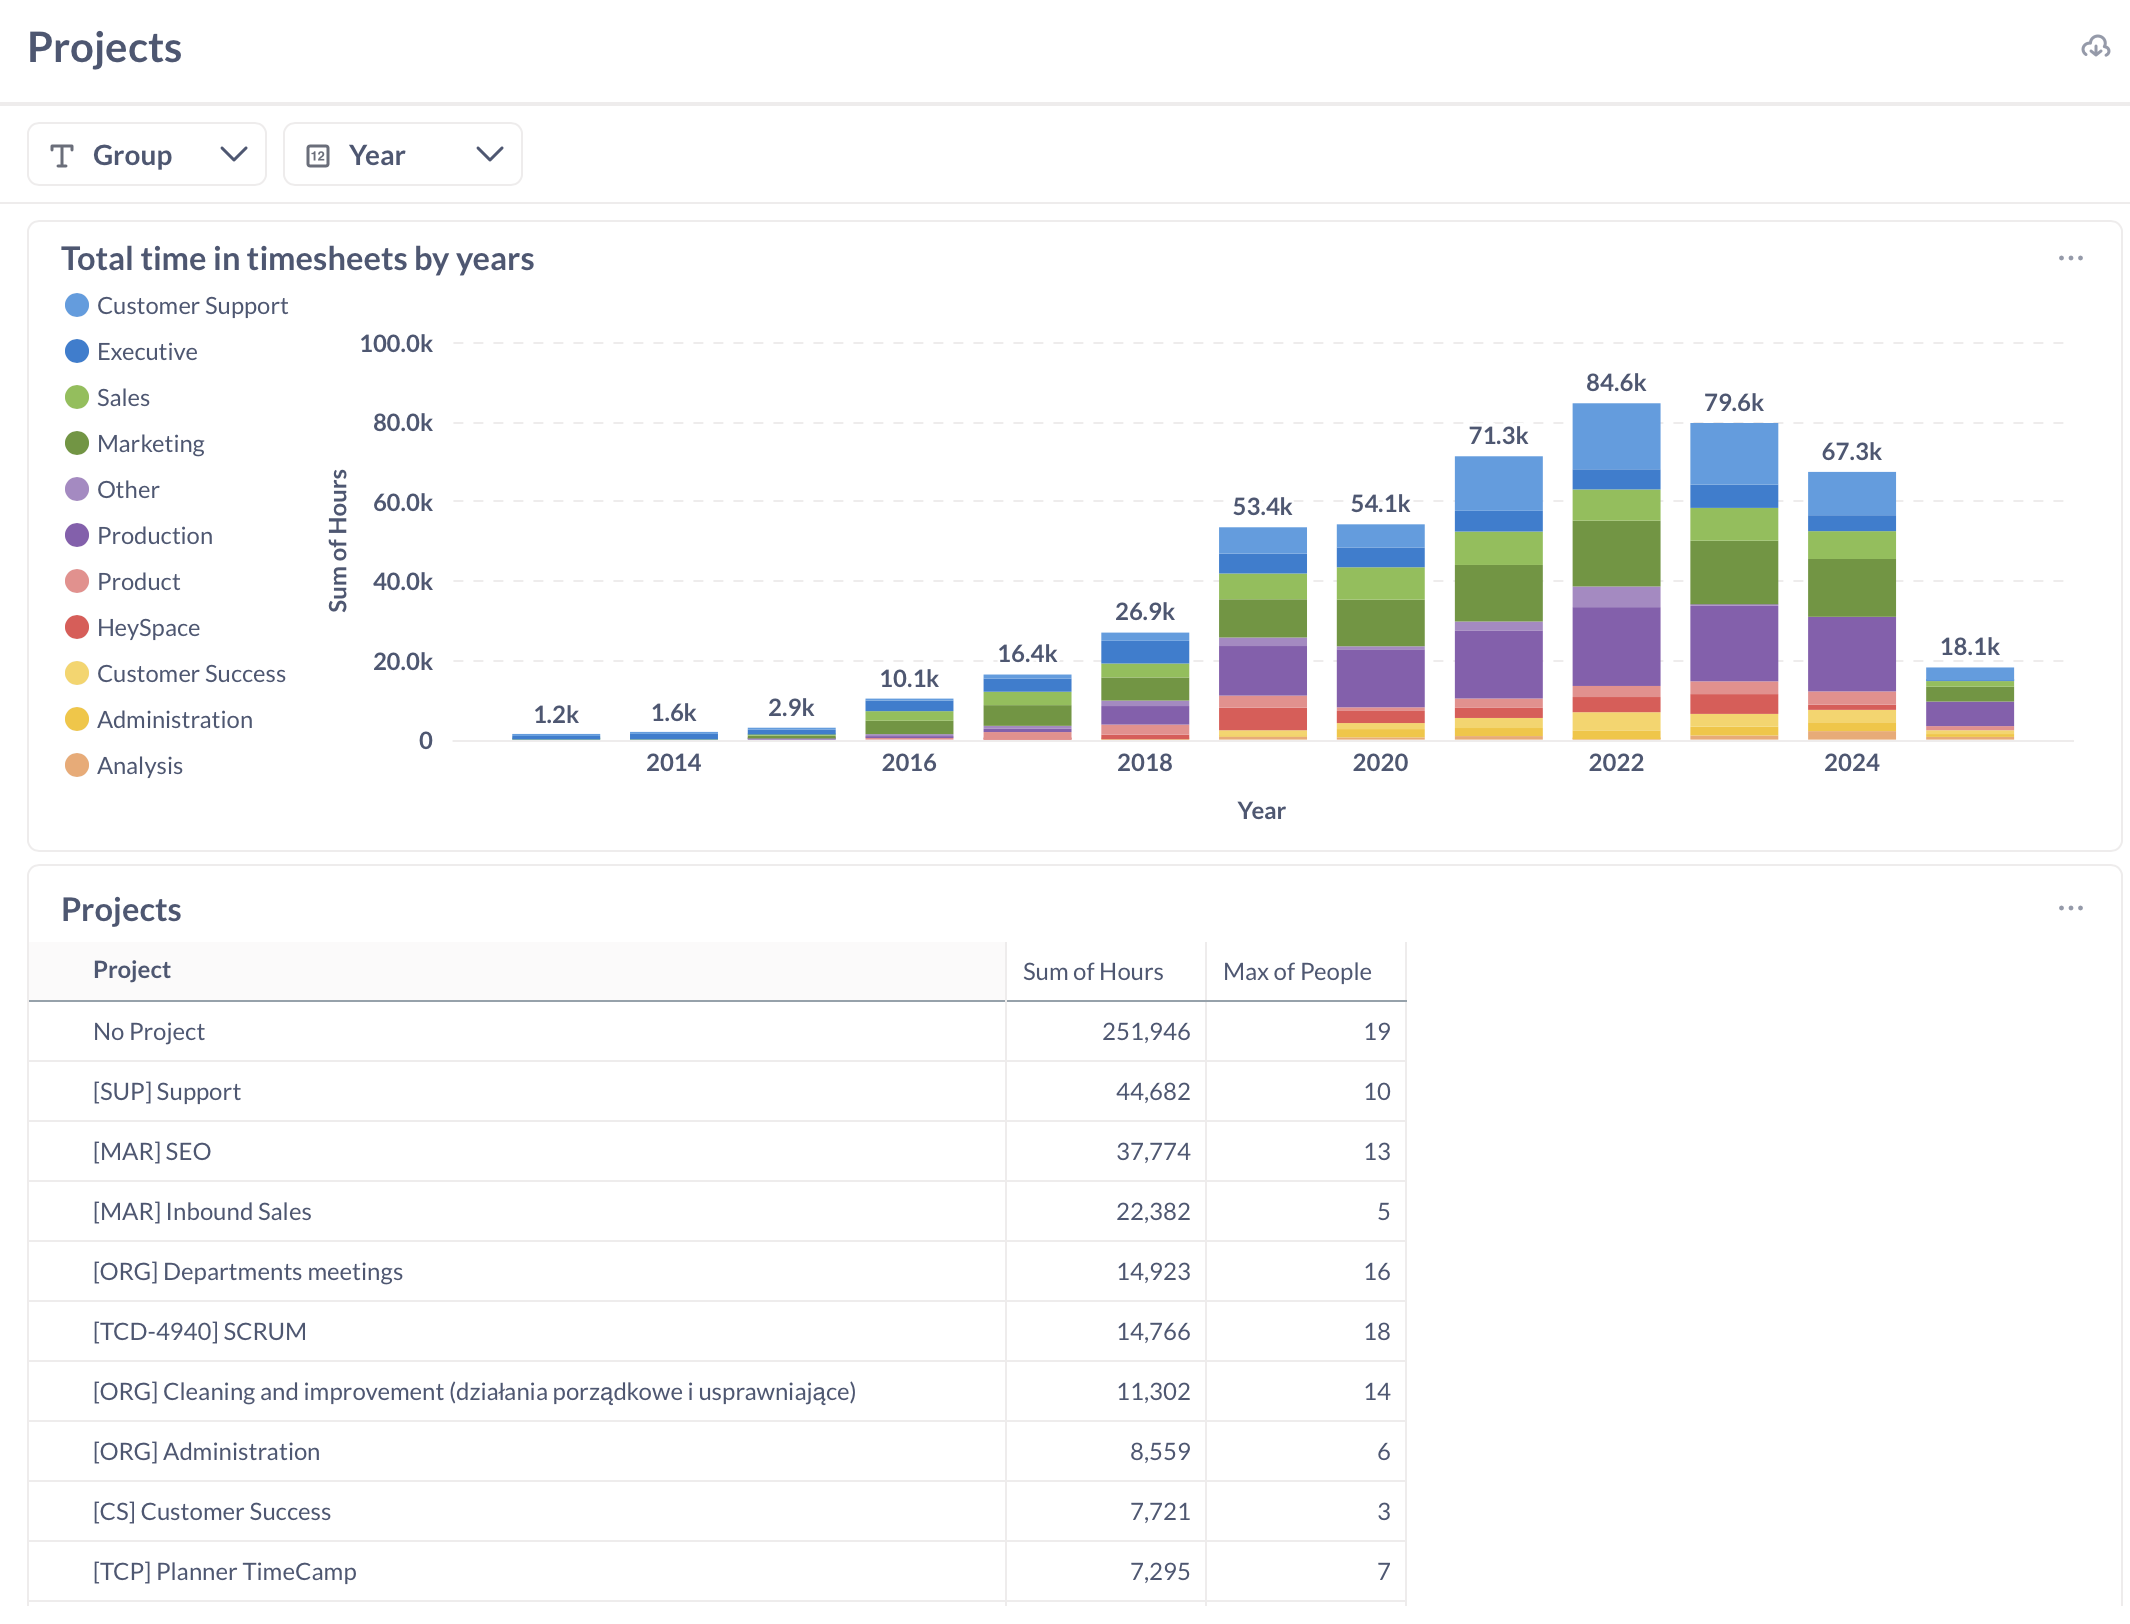
Task: Open the Group filter dropdown
Action: (x=147, y=155)
